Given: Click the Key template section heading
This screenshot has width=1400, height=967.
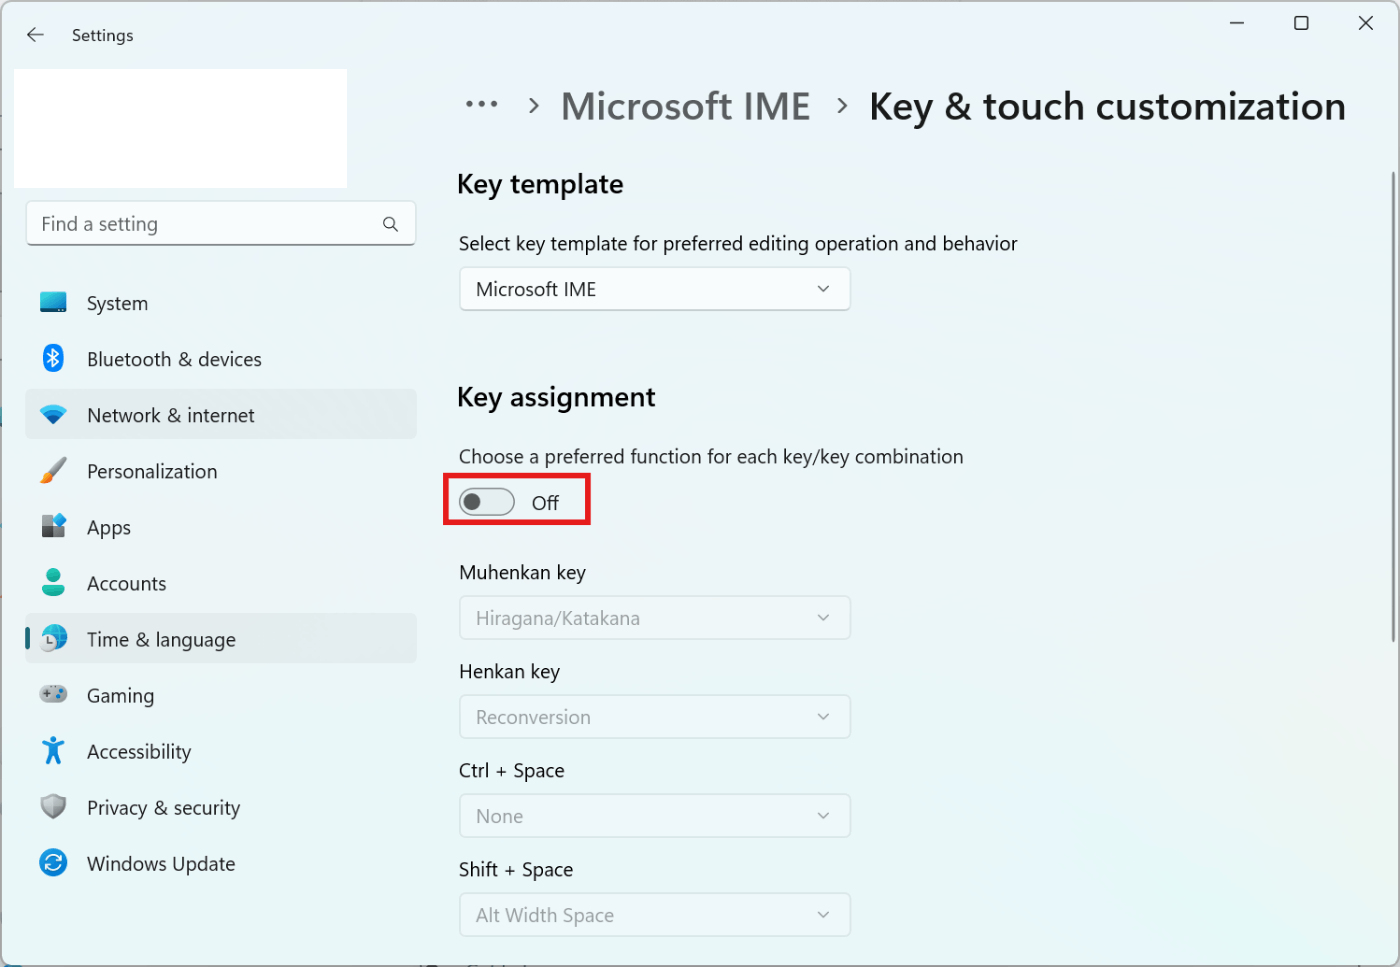Looking at the screenshot, I should point(540,184).
